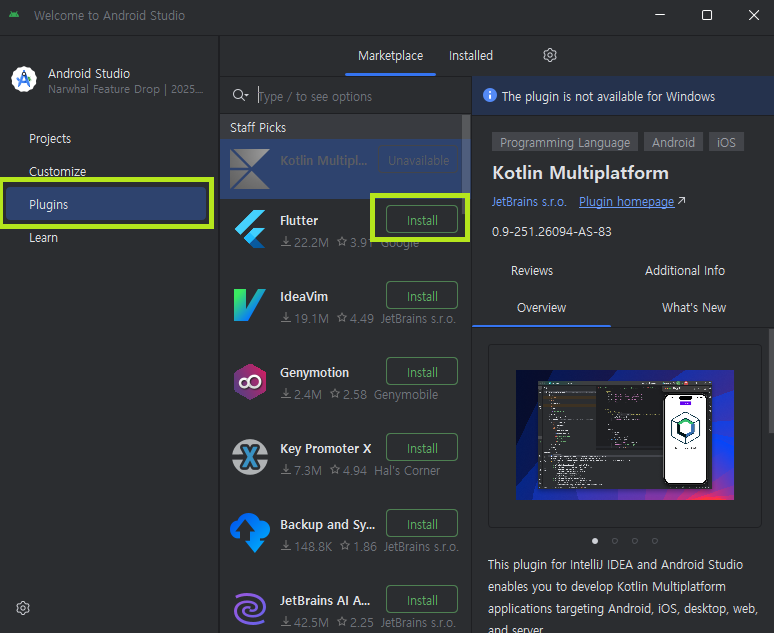This screenshot has width=774, height=633.
Task: Open the What's New tab
Action: coord(694,308)
